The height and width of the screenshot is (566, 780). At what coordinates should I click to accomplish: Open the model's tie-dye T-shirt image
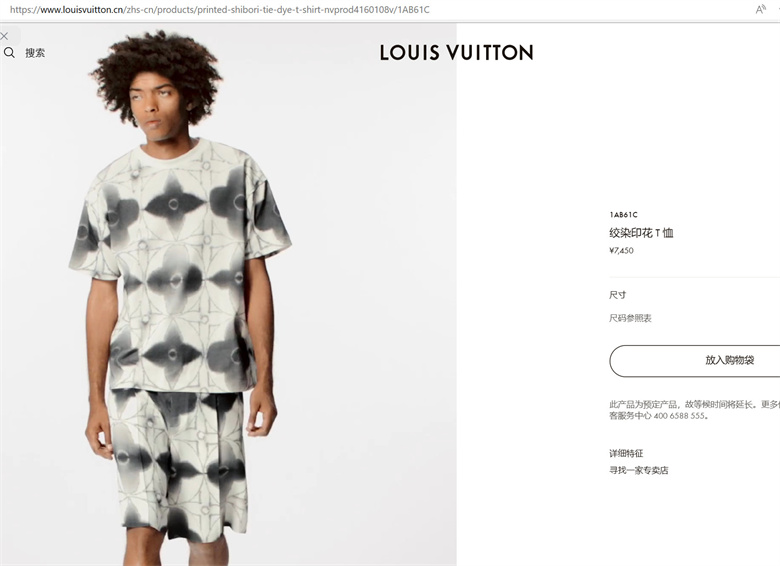coord(179,264)
